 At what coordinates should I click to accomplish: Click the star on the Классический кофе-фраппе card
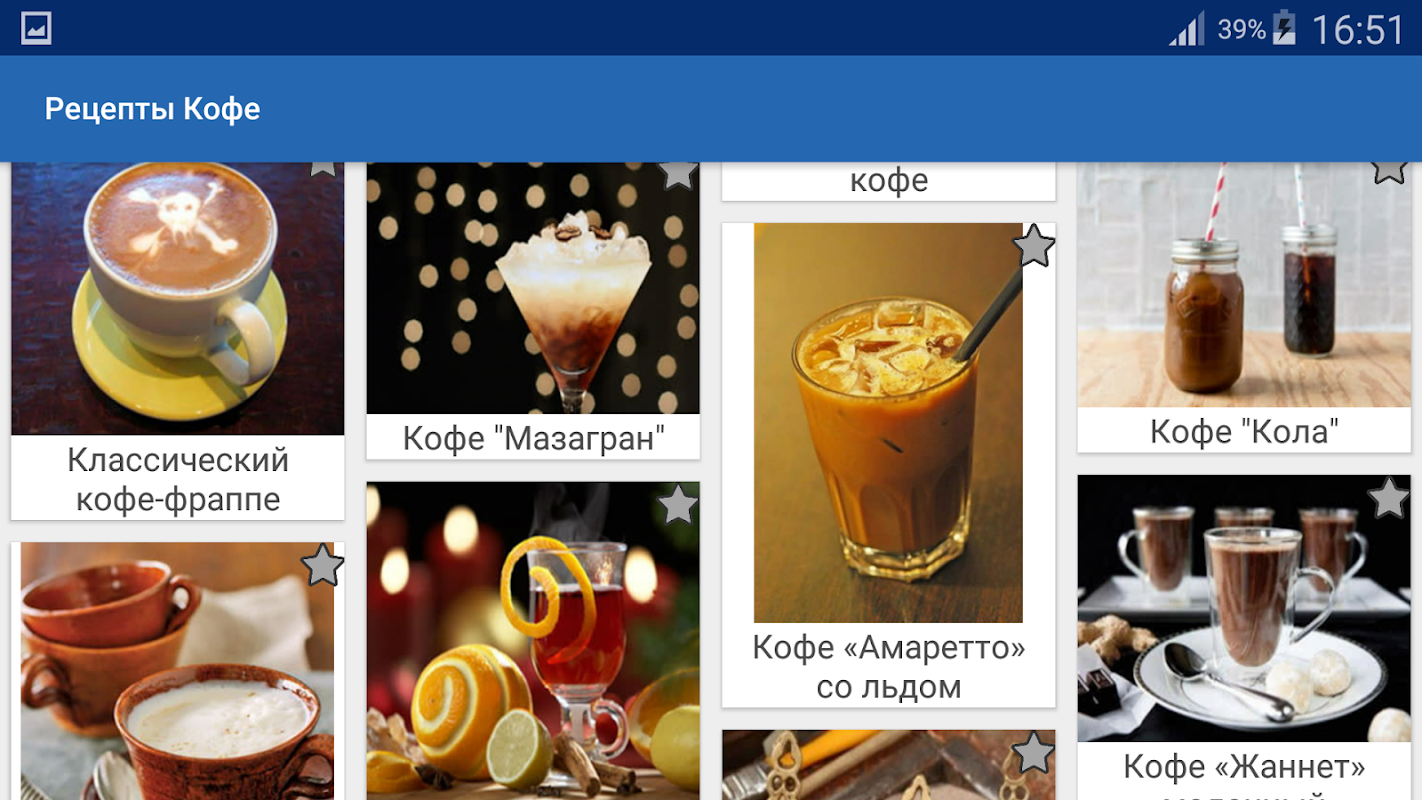(x=323, y=169)
